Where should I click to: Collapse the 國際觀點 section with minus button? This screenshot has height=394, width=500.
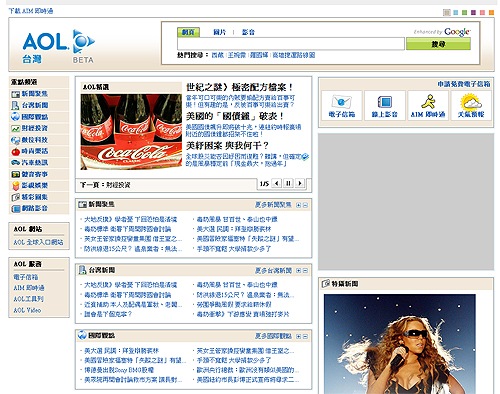pyautogui.click(x=305, y=337)
